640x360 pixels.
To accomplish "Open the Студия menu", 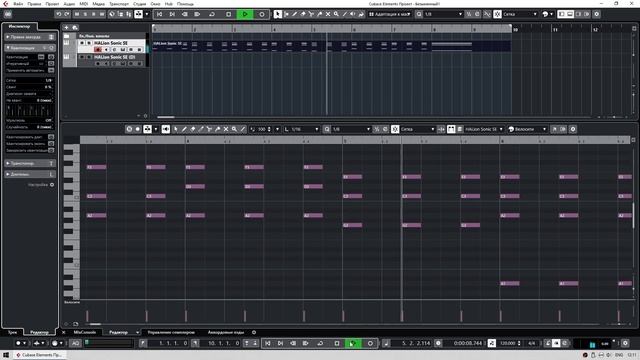I will (x=140, y=4).
